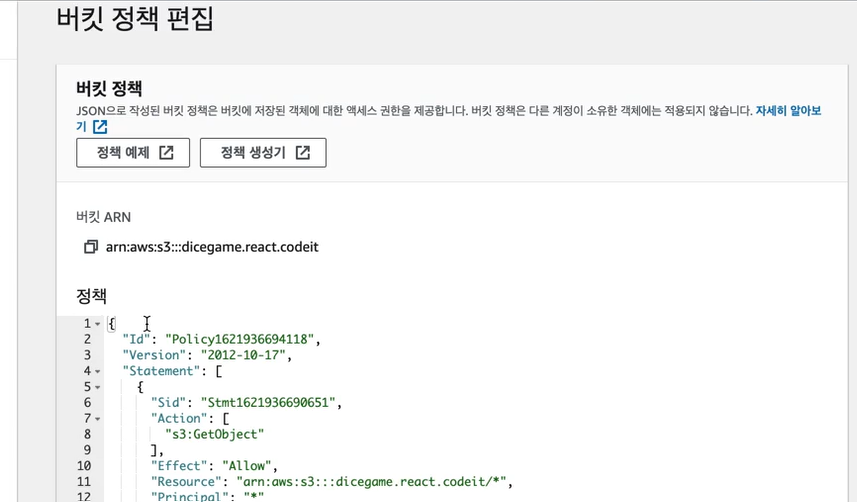The image size is (857, 502).
Task: Follow the 자세히 알아보기 link
Action: pos(788,111)
